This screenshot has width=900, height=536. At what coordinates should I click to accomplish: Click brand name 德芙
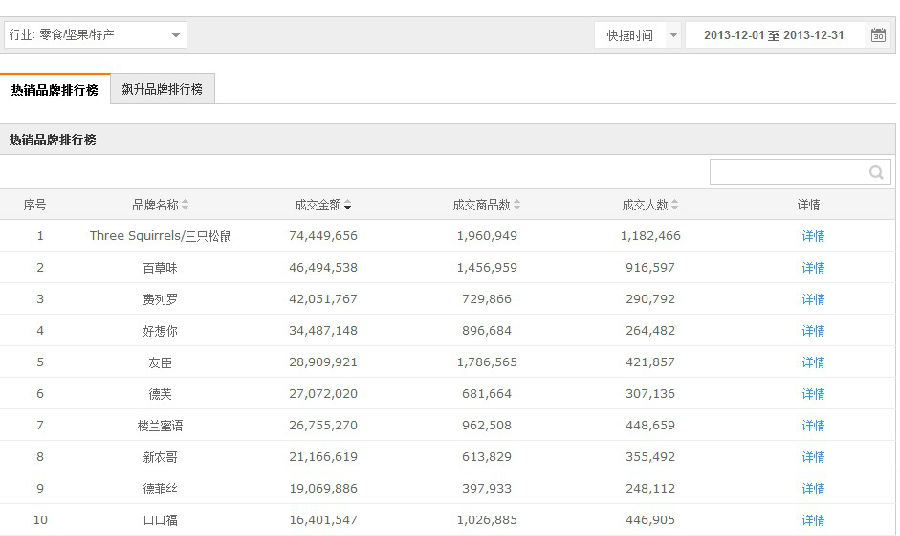pos(160,394)
